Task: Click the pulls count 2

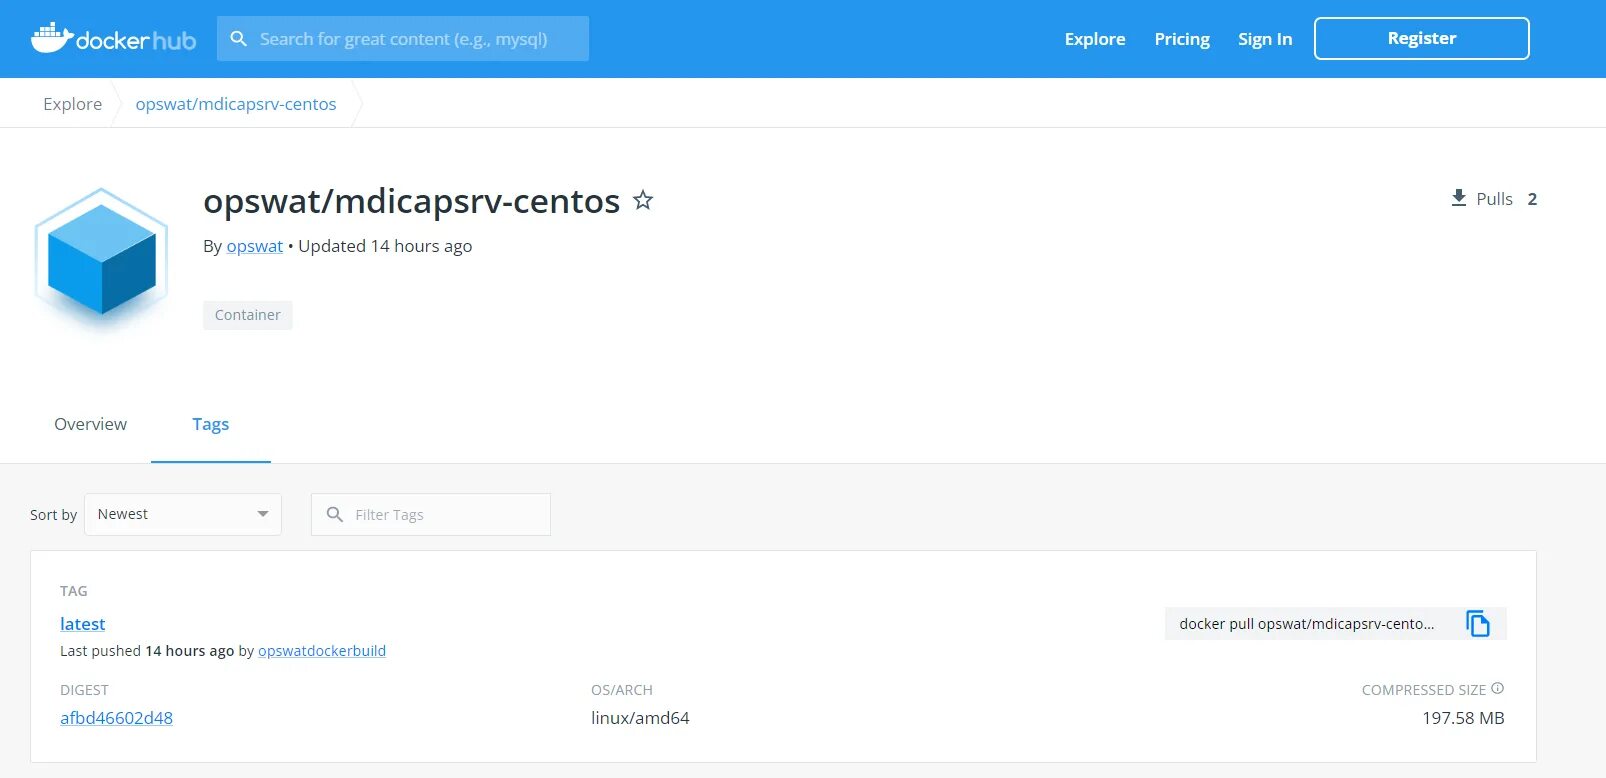Action: coord(1532,199)
